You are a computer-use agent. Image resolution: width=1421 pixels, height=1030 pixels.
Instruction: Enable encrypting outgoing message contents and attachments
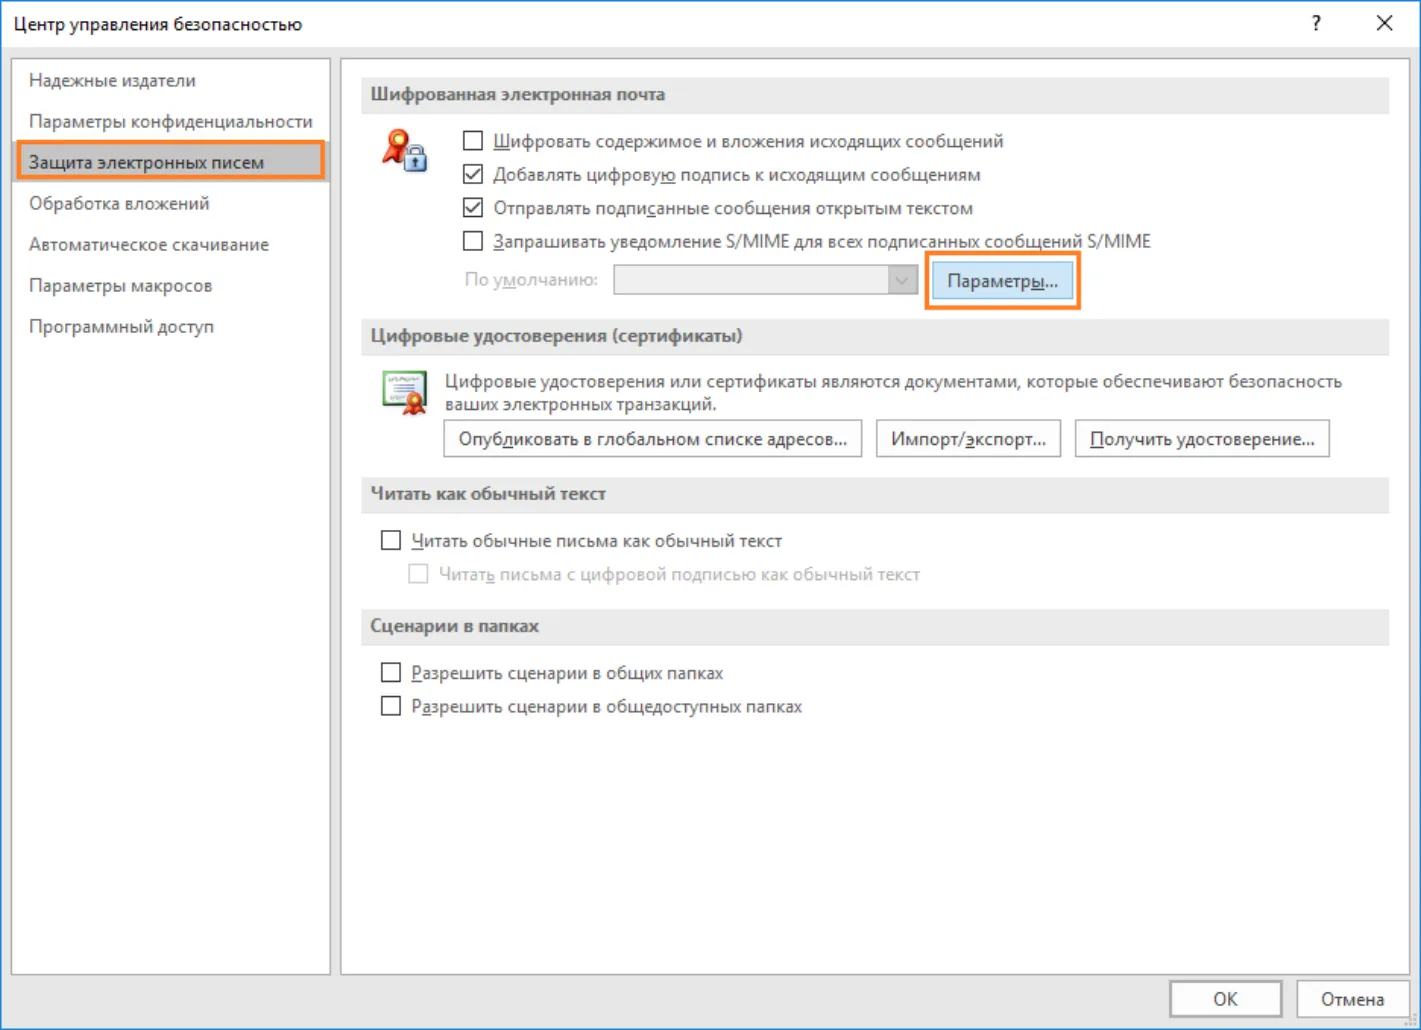point(473,141)
